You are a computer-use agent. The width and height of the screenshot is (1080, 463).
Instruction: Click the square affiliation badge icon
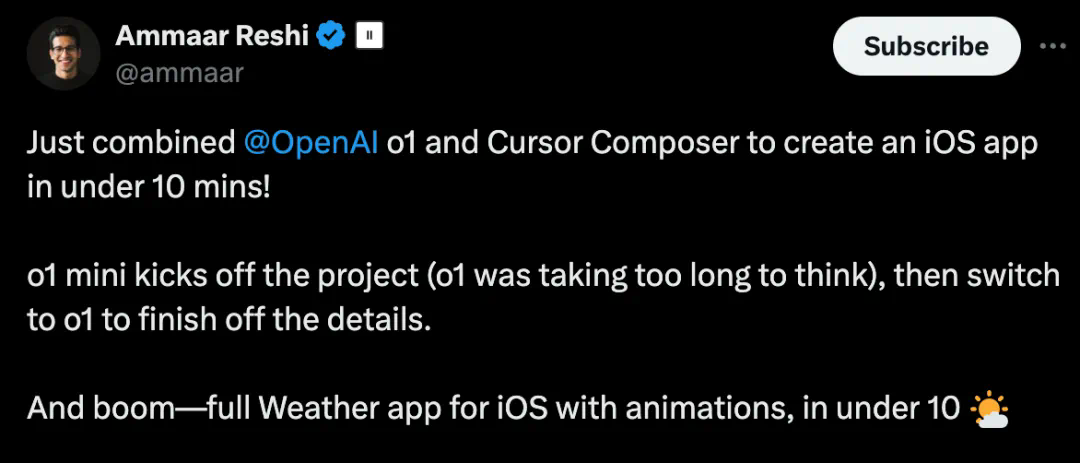point(370,37)
